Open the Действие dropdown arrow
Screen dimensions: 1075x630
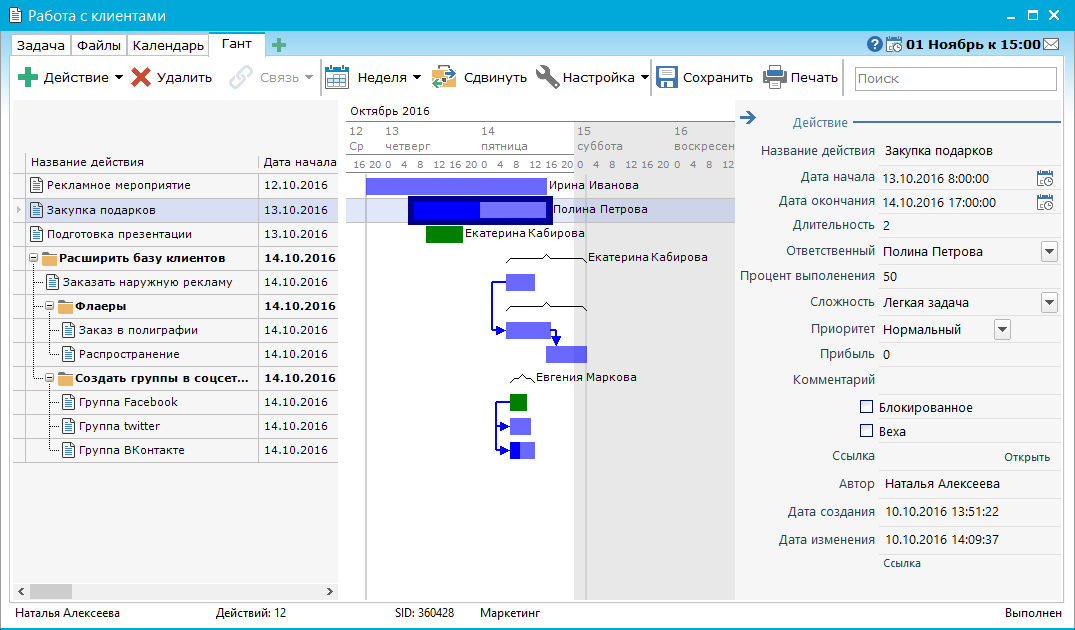[119, 77]
